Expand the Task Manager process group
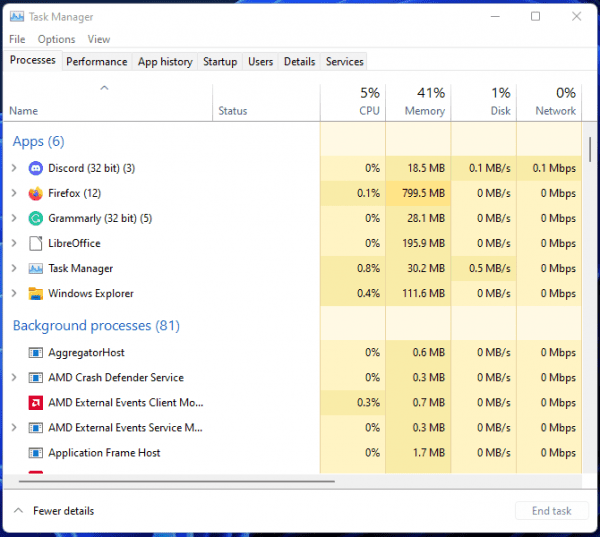Screen dimensions: 600x537 pos(14,268)
